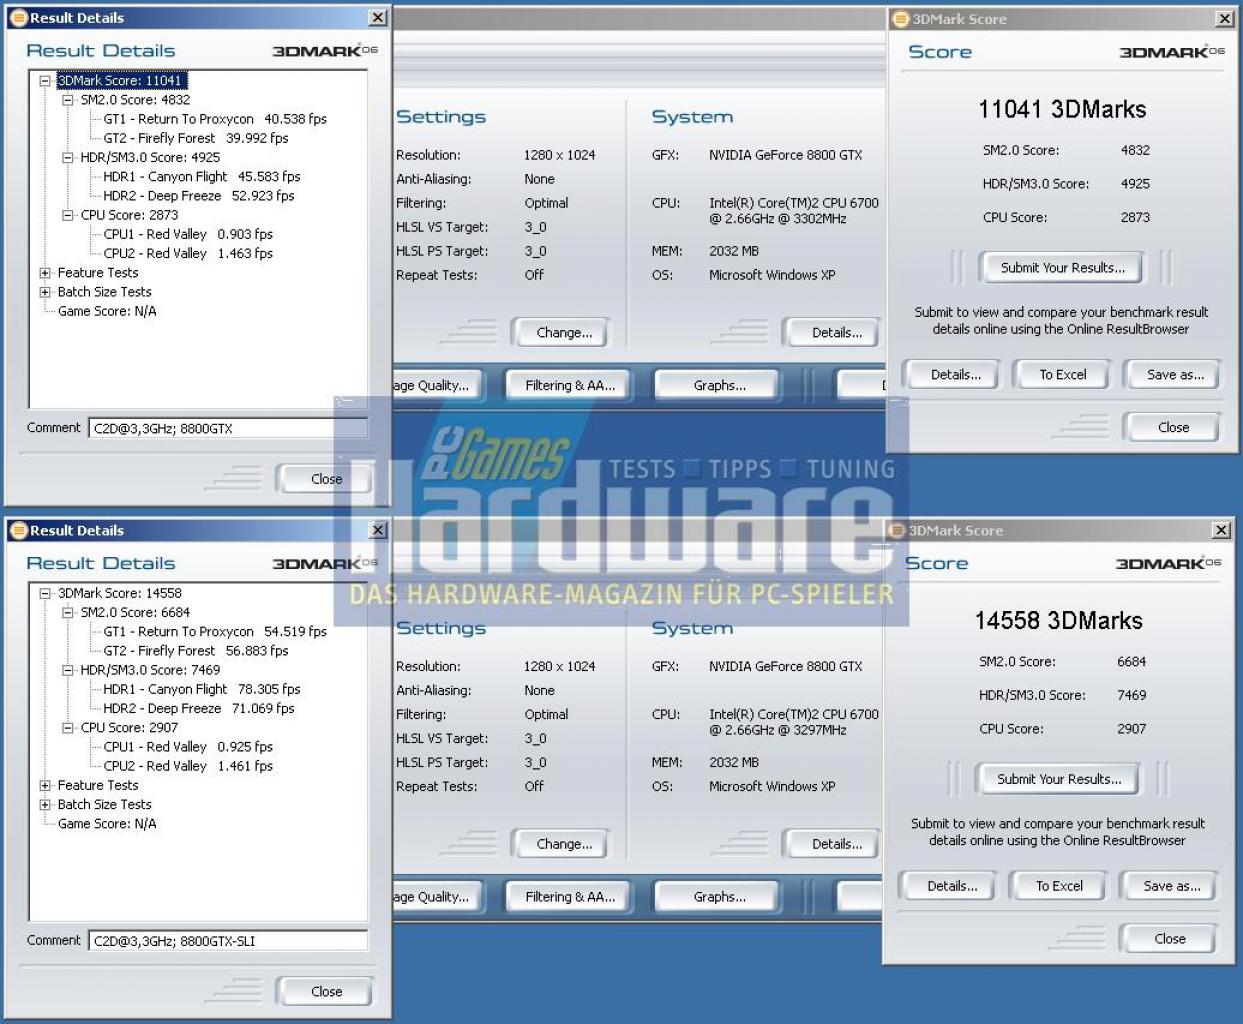Image resolution: width=1243 pixels, height=1024 pixels.
Task: Click the X on the 14558 3DMark Score window
Action: click(1222, 530)
